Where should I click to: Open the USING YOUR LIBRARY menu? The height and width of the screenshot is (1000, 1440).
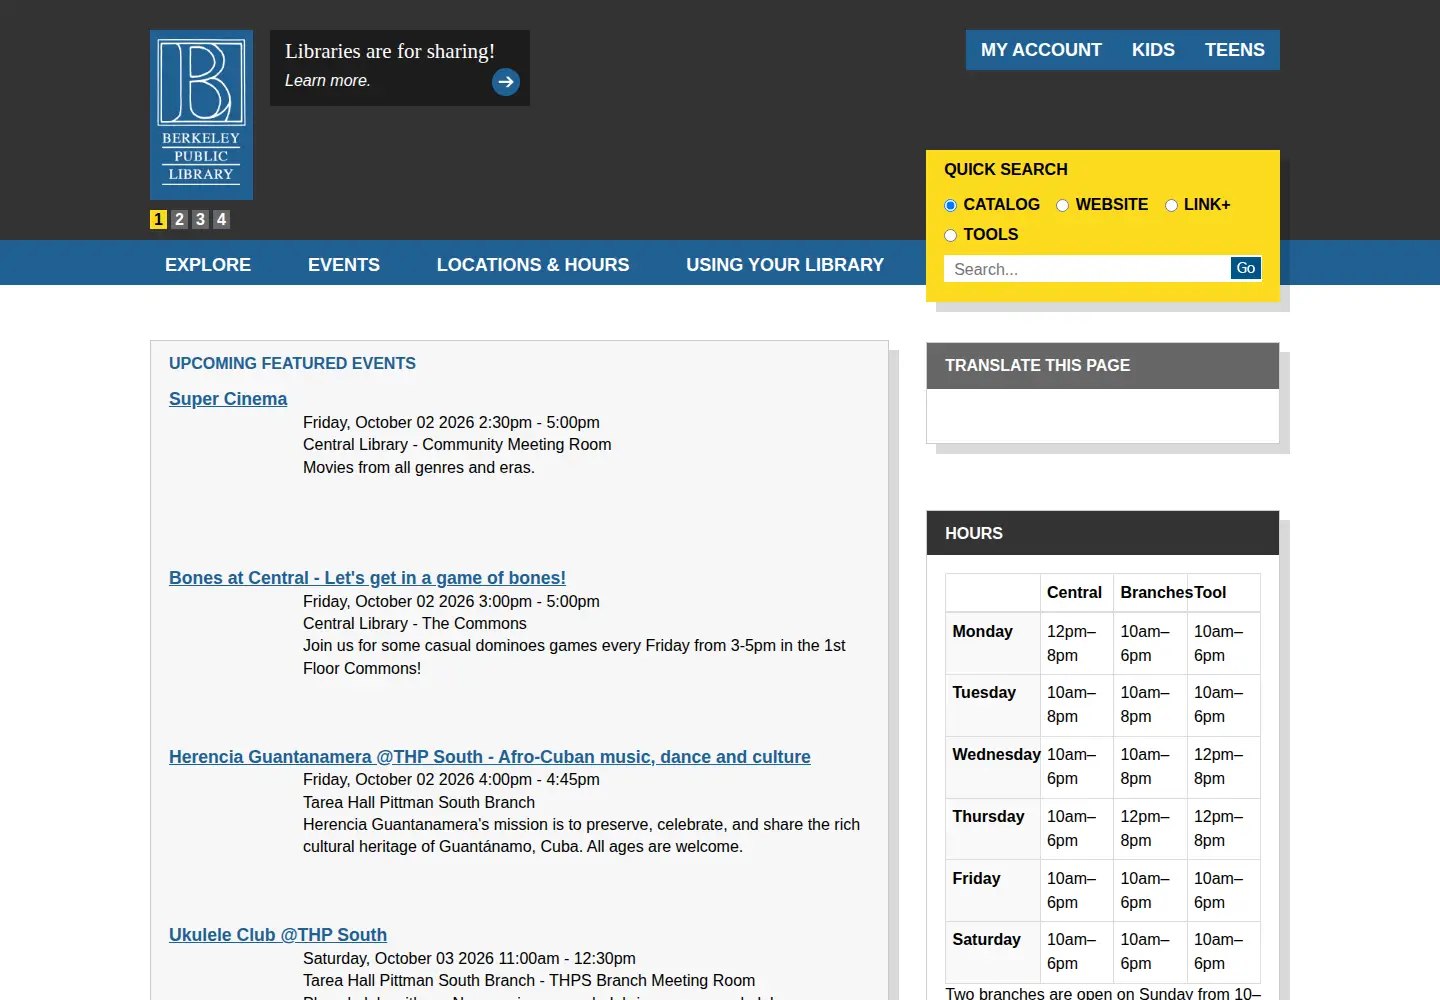(x=785, y=264)
